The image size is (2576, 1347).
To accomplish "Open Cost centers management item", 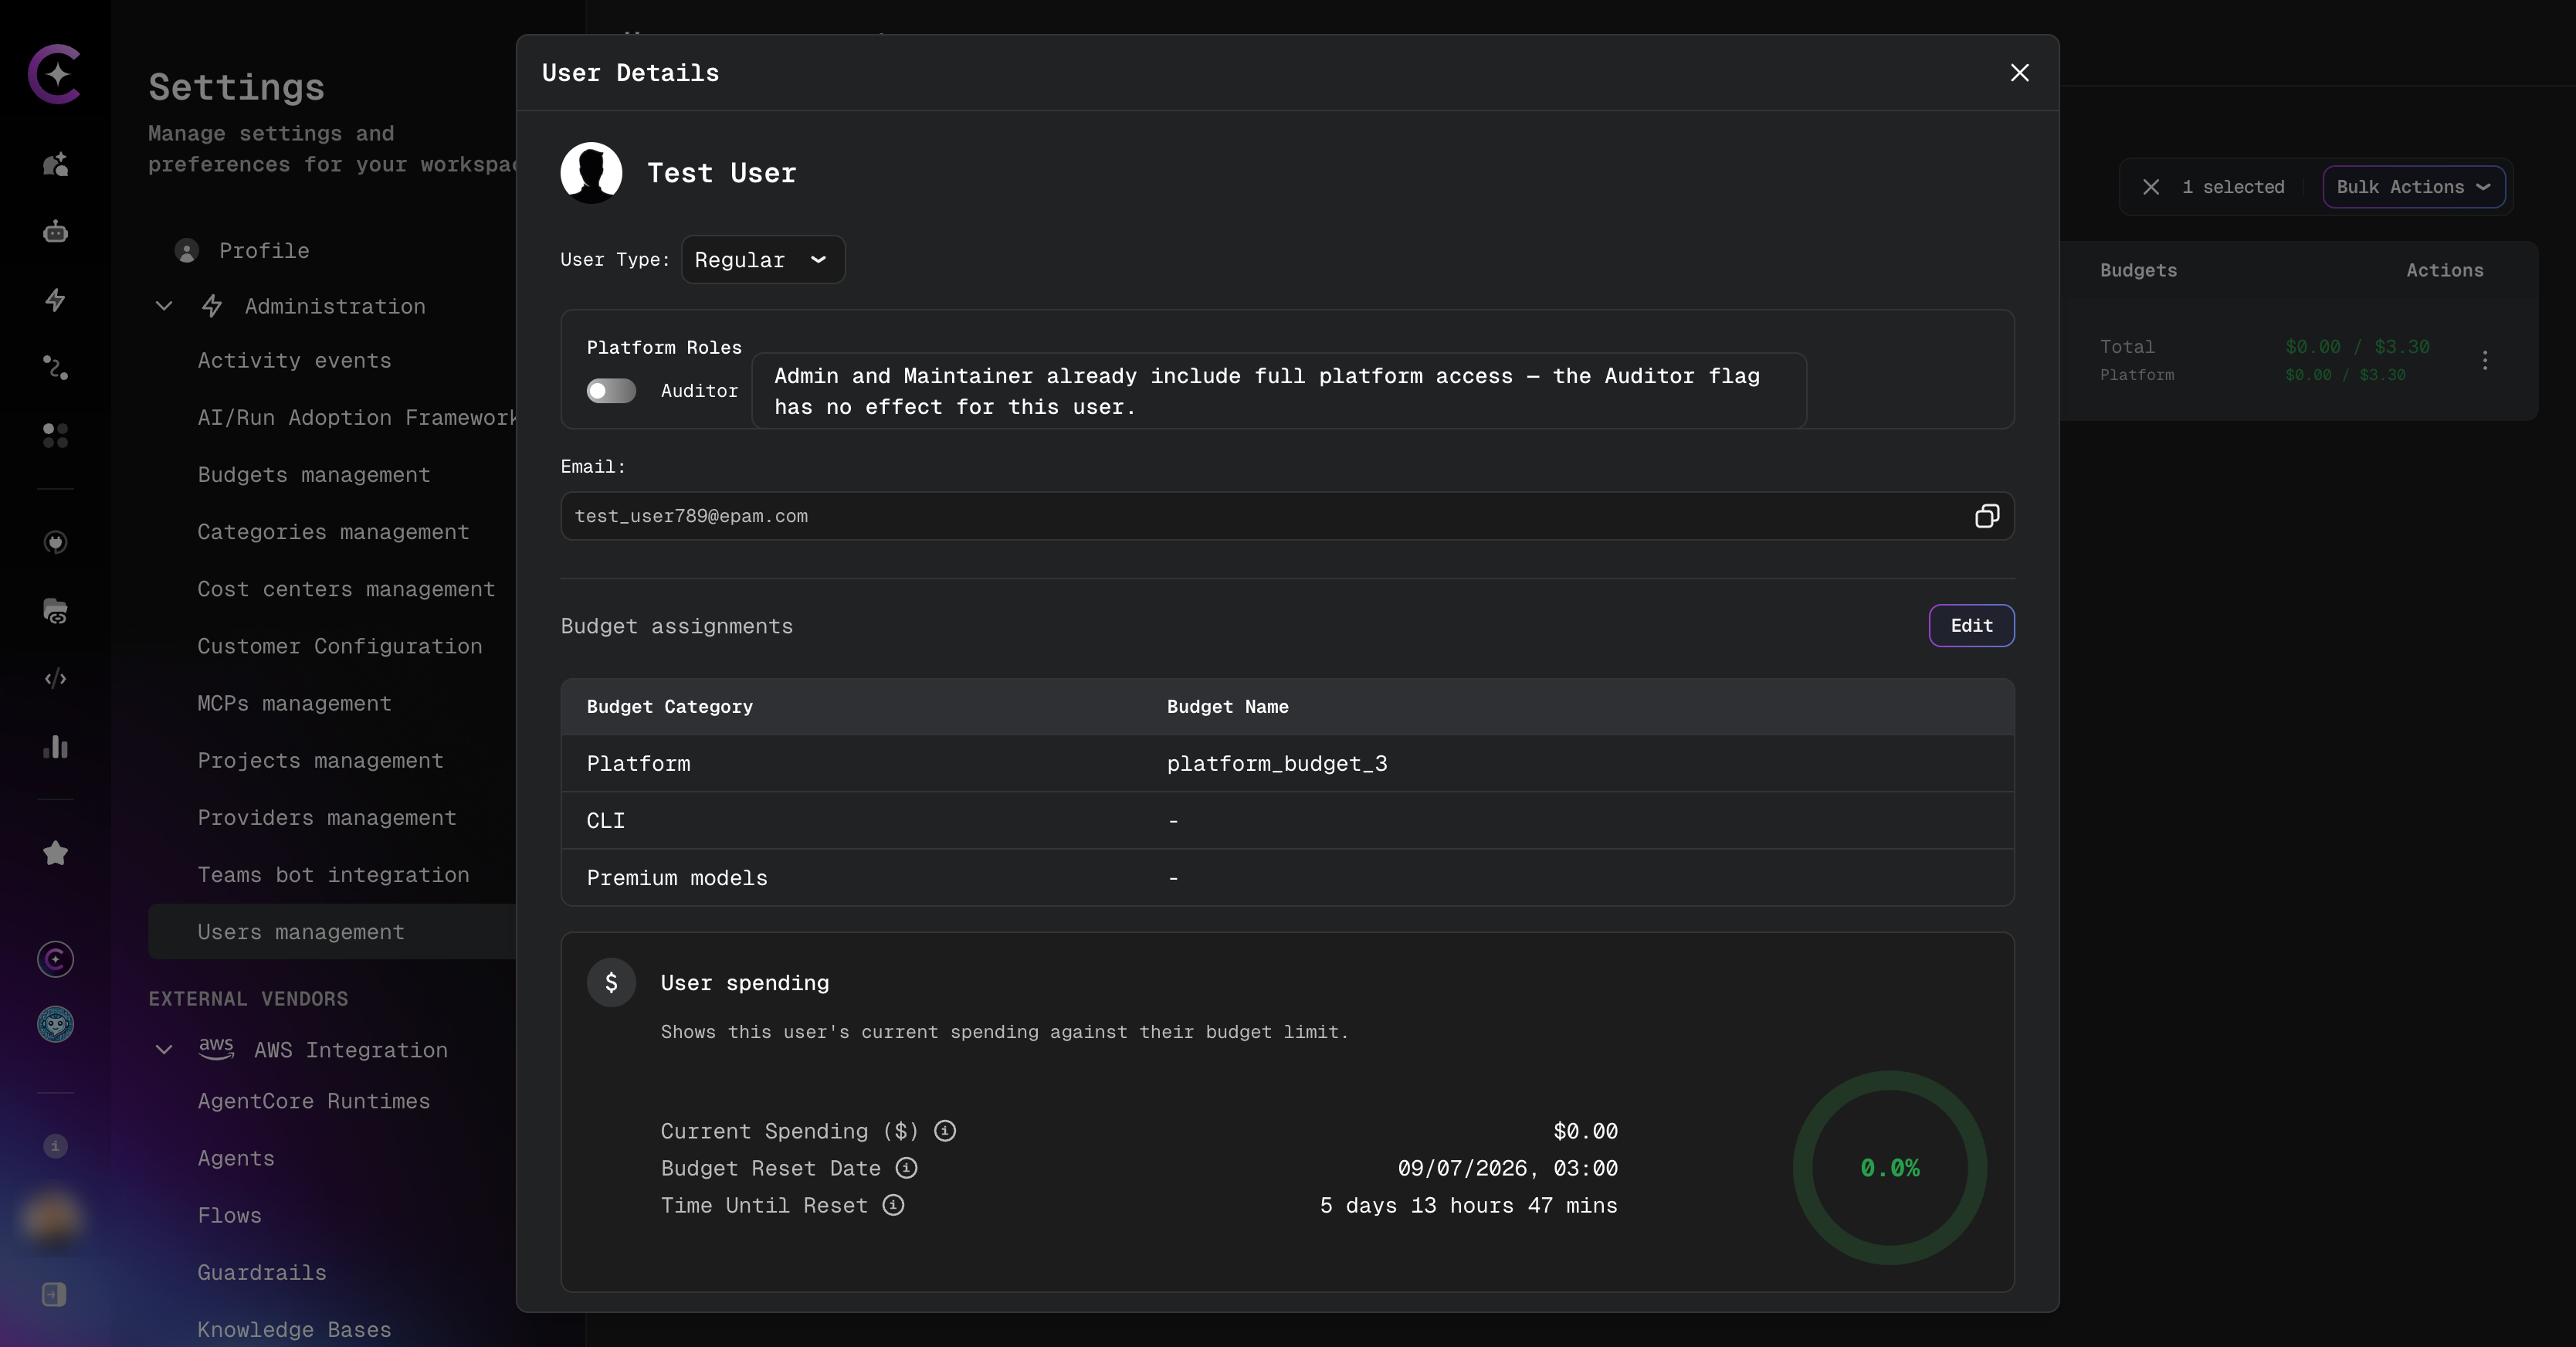I will click(346, 590).
